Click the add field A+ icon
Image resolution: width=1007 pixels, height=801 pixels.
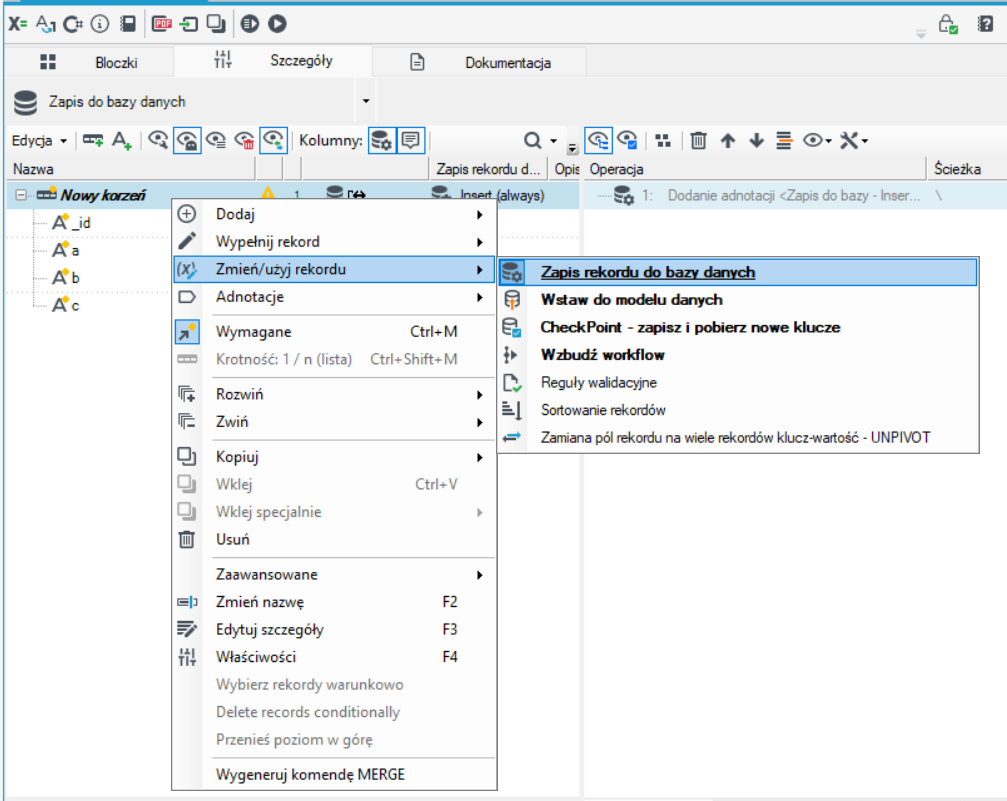click(x=121, y=140)
